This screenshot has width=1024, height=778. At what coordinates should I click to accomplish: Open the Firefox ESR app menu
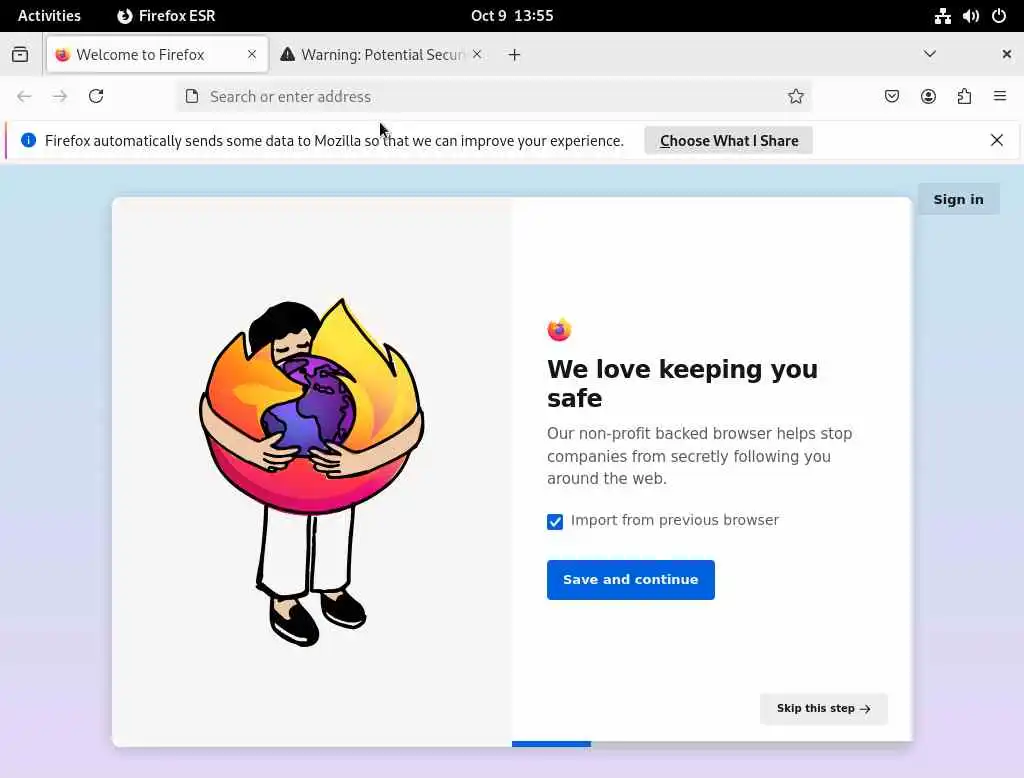pyautogui.click(x=167, y=16)
